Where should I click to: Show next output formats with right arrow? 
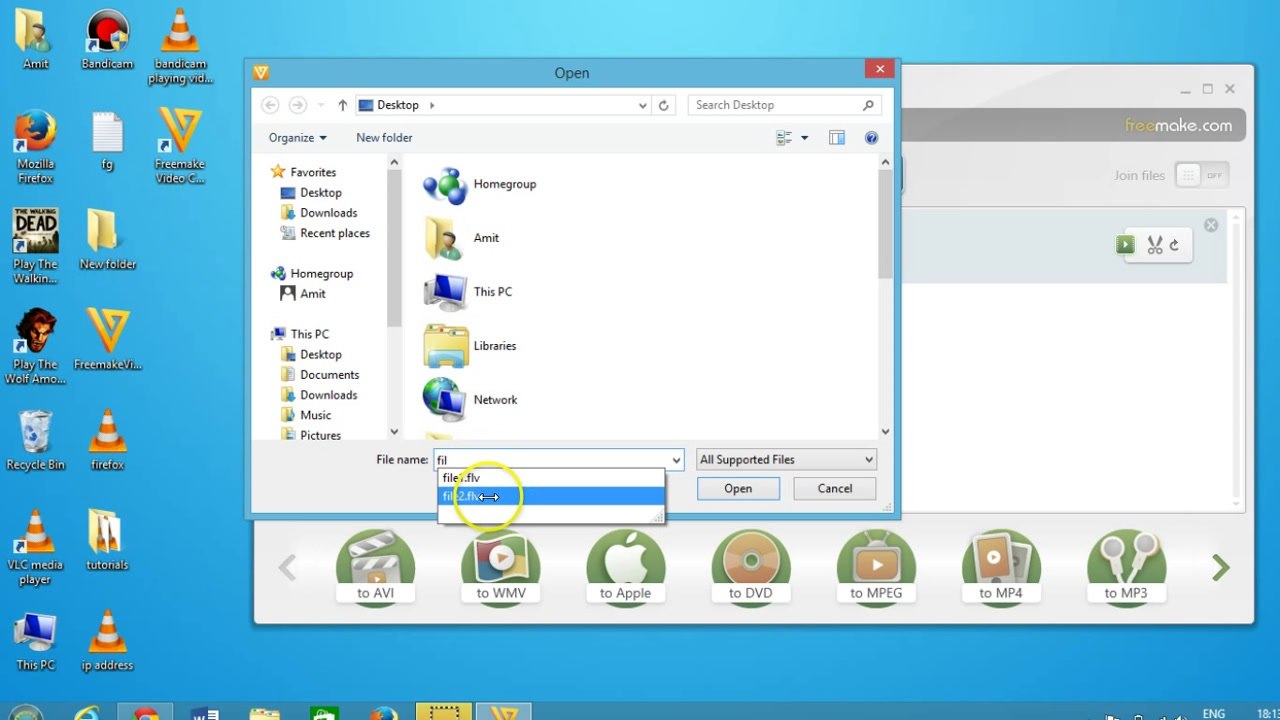point(1220,568)
